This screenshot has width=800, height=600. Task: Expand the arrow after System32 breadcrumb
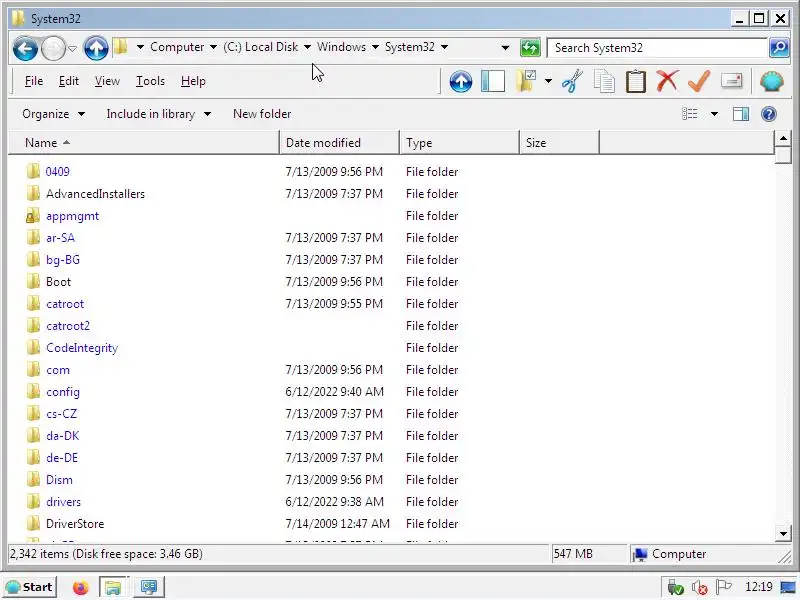pos(444,47)
